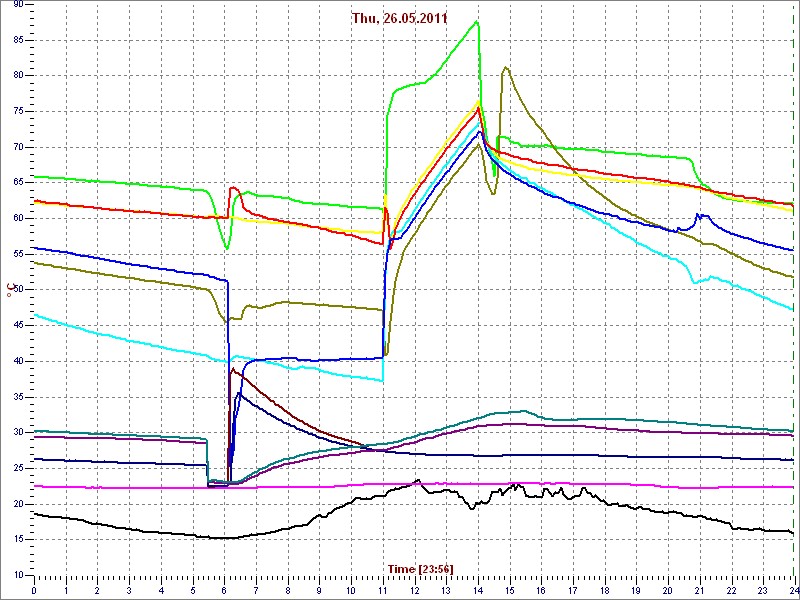800x600 pixels.
Task: Select the 90 tick label on temperature axis
Action: click(18, 5)
